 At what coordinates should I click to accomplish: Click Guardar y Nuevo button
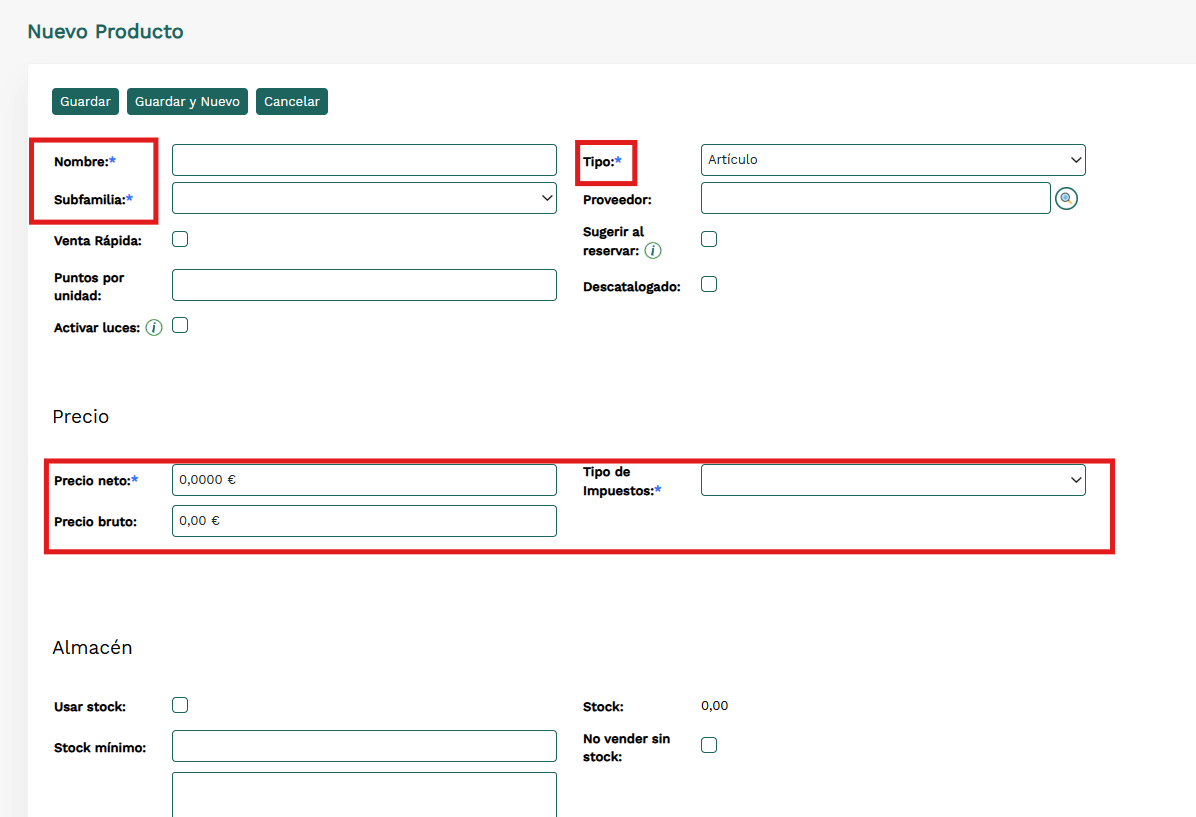(x=187, y=102)
